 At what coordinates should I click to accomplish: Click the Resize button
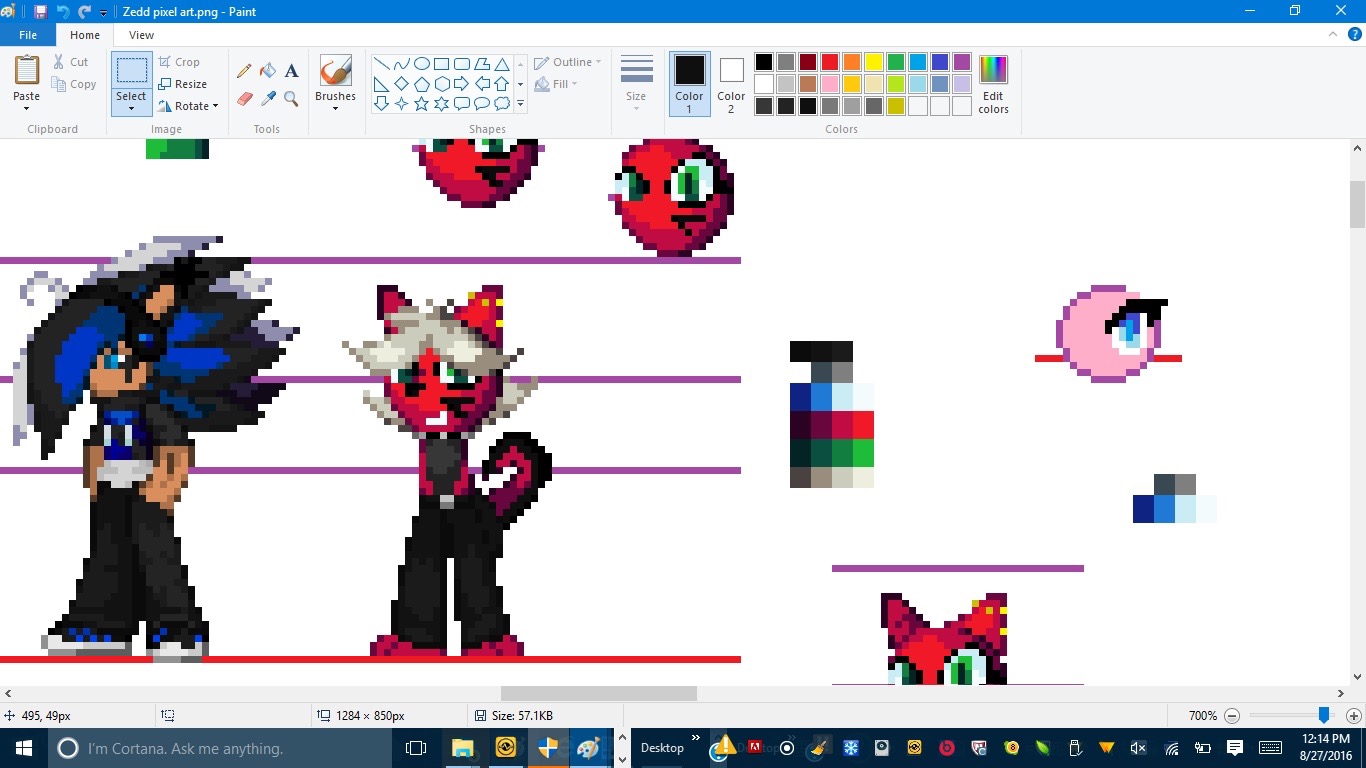coord(183,84)
